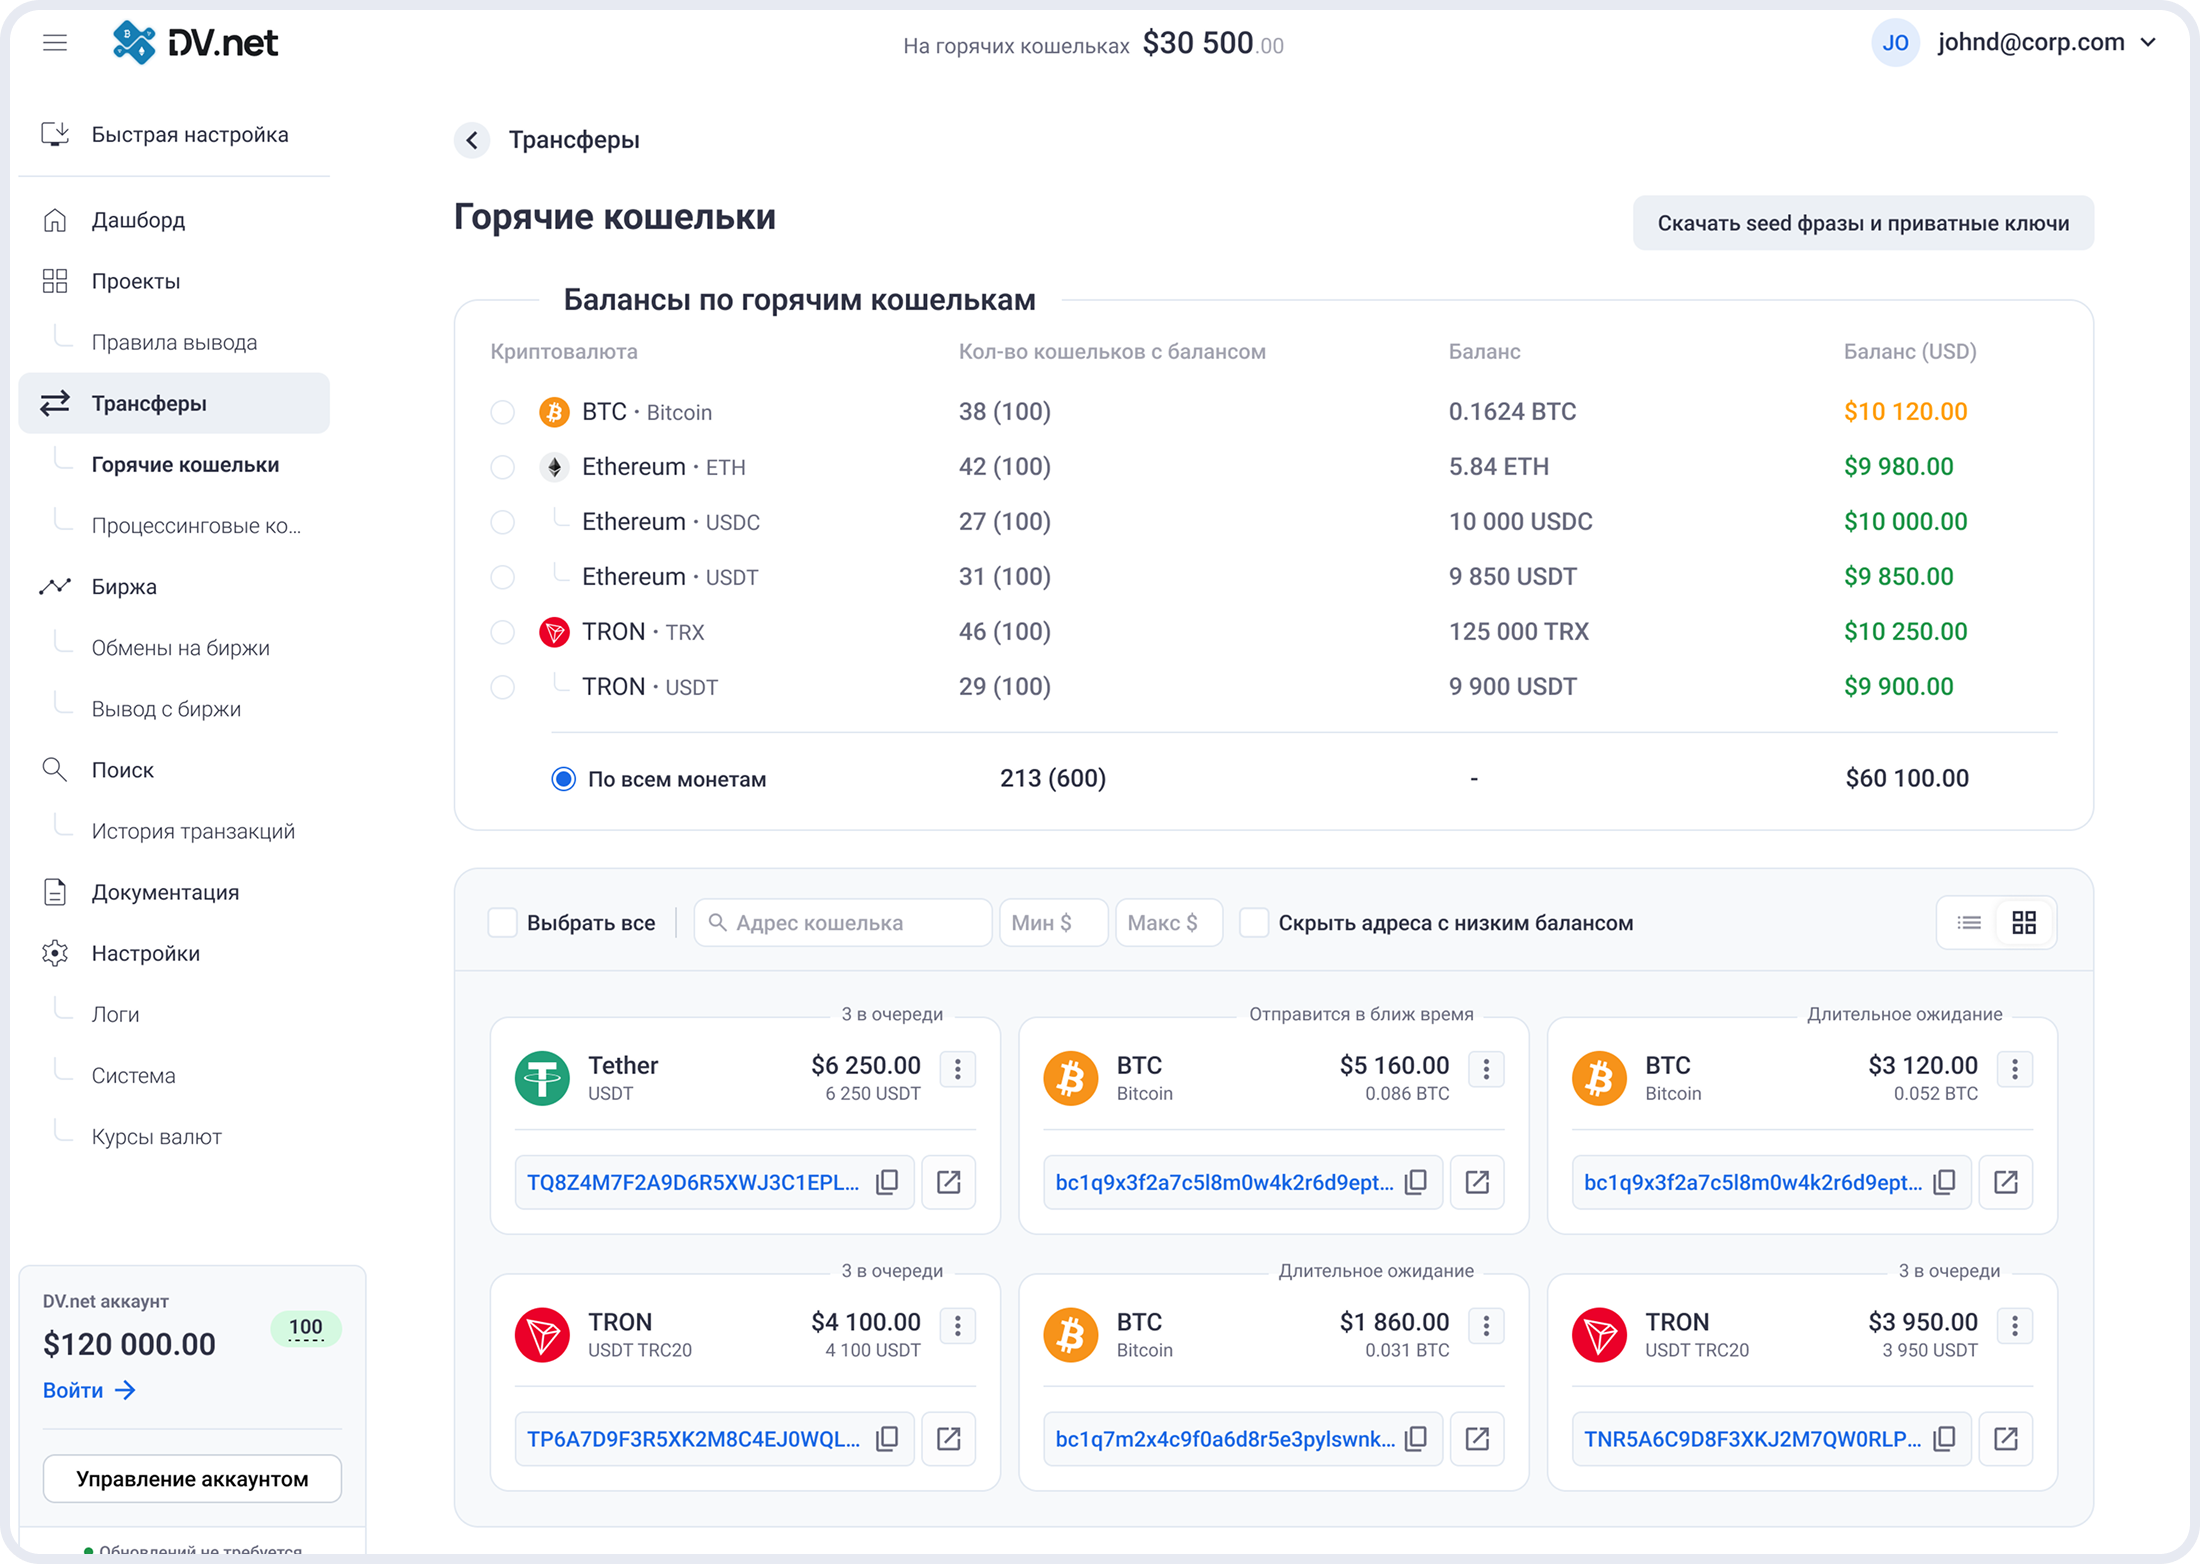Expand the johnd@corp.com account dropdown
The height and width of the screenshot is (1564, 2200).
2148,43
